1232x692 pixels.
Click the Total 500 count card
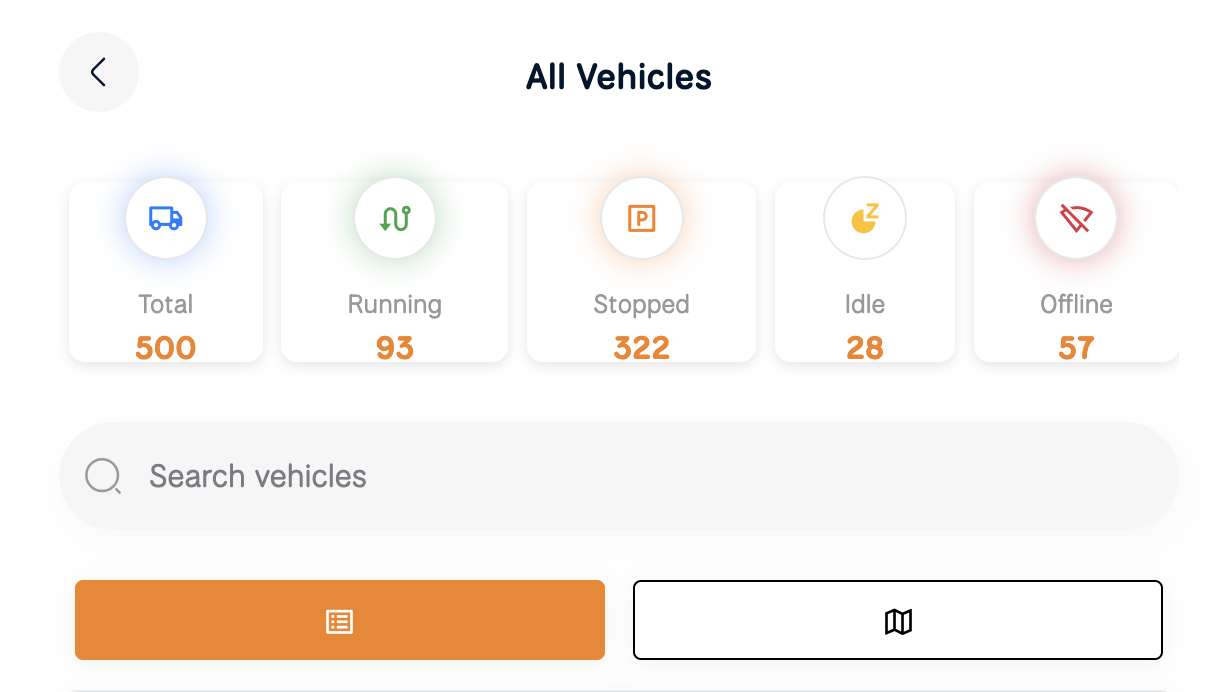165,271
